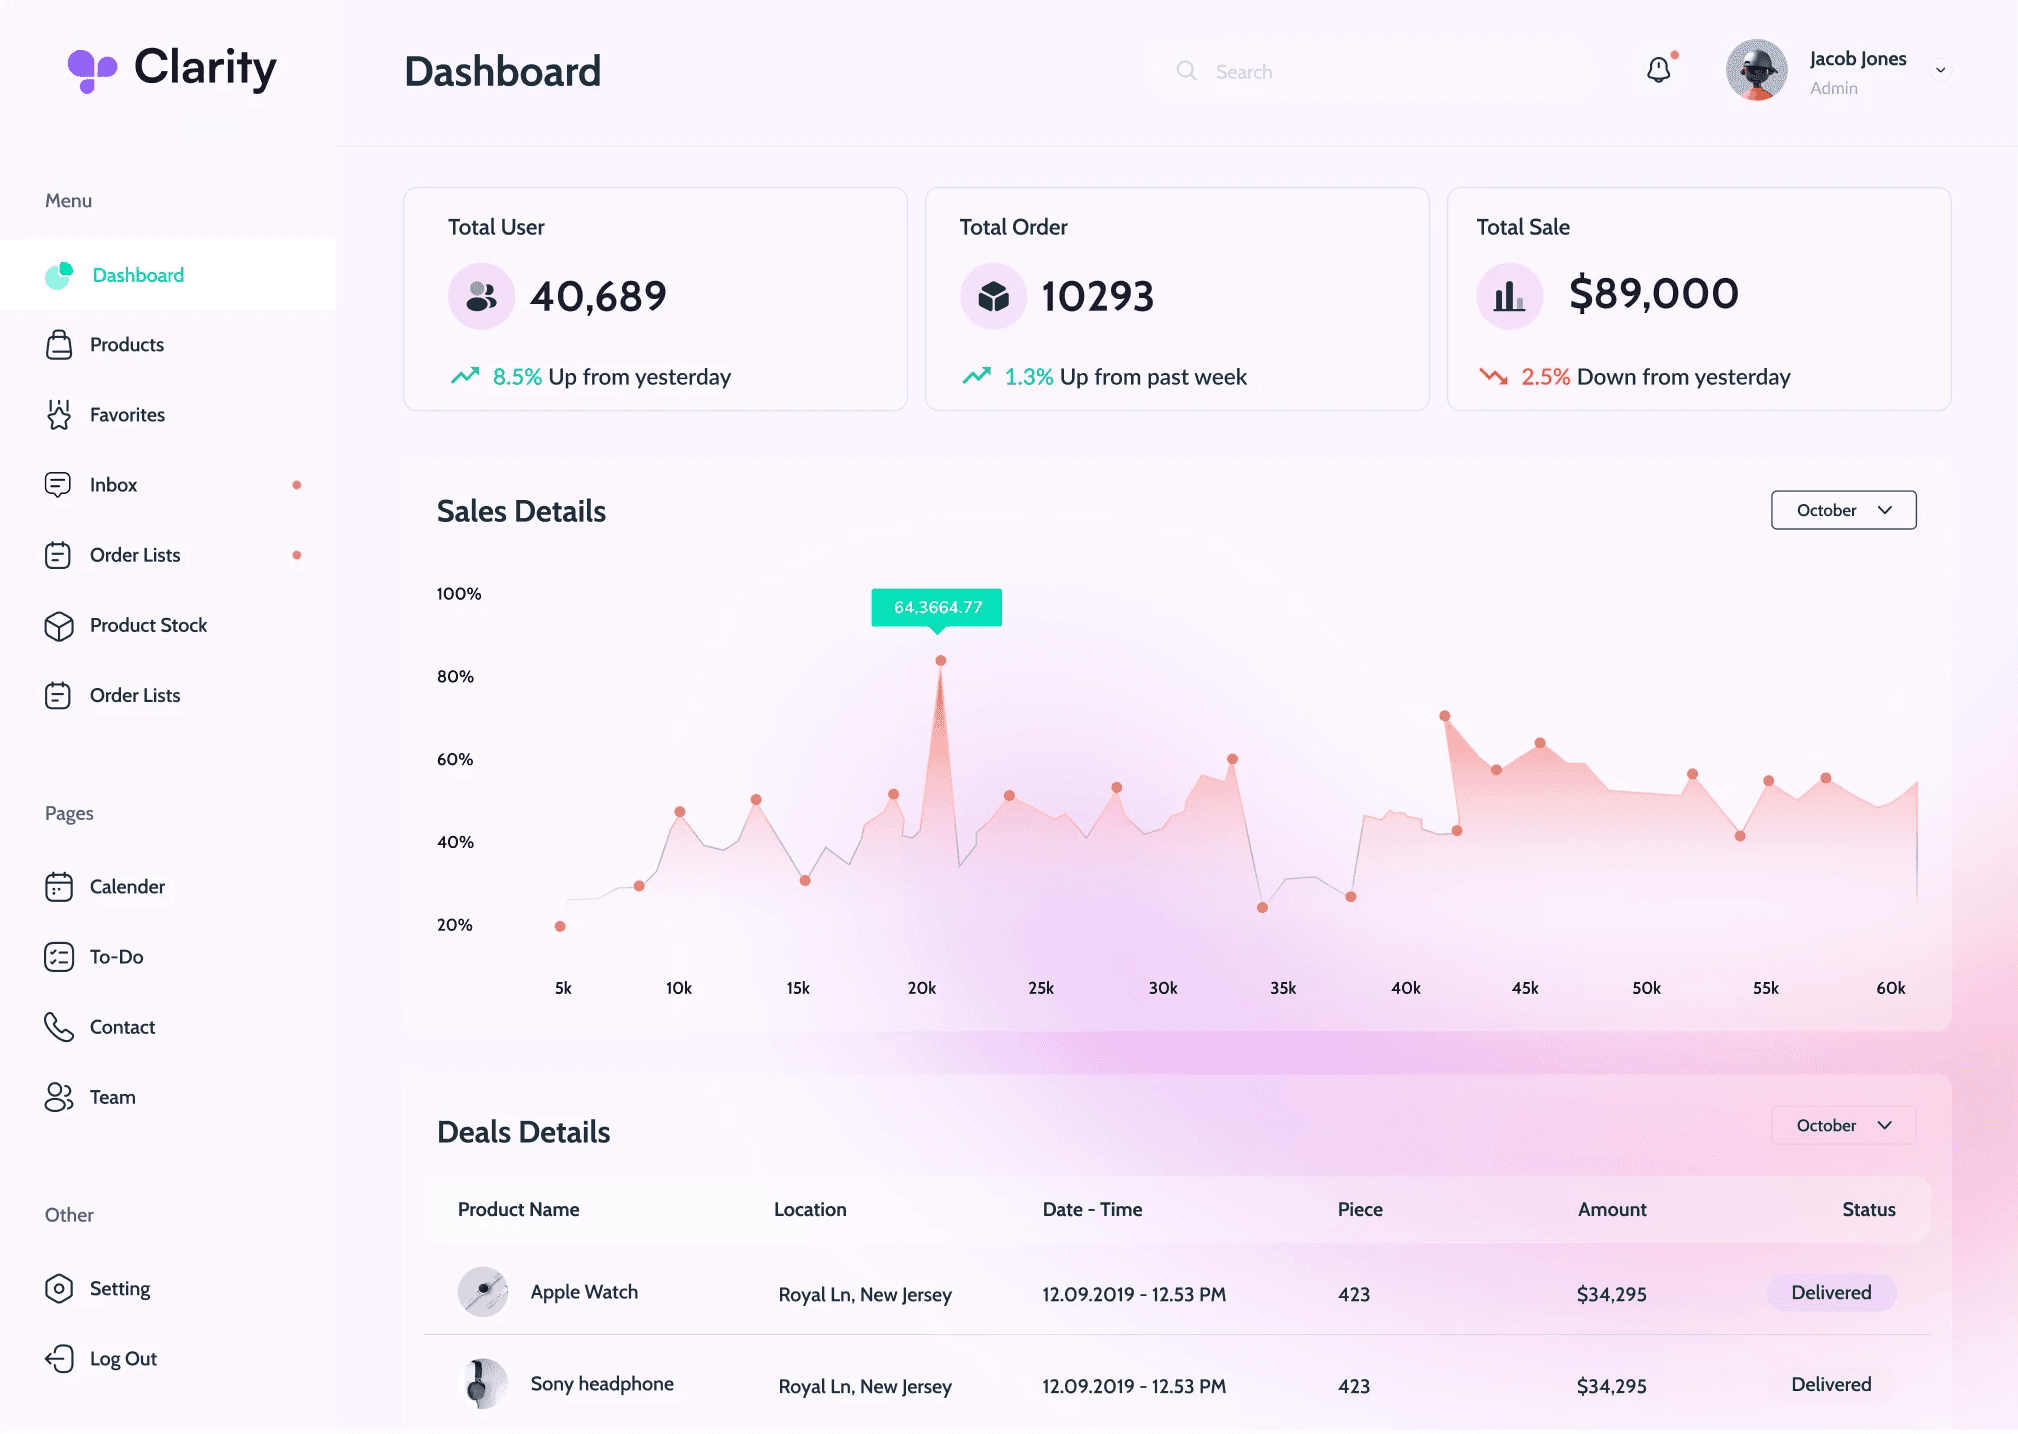Click the lowest chart point above 5k
This screenshot has height=1434, width=2018.
point(560,926)
